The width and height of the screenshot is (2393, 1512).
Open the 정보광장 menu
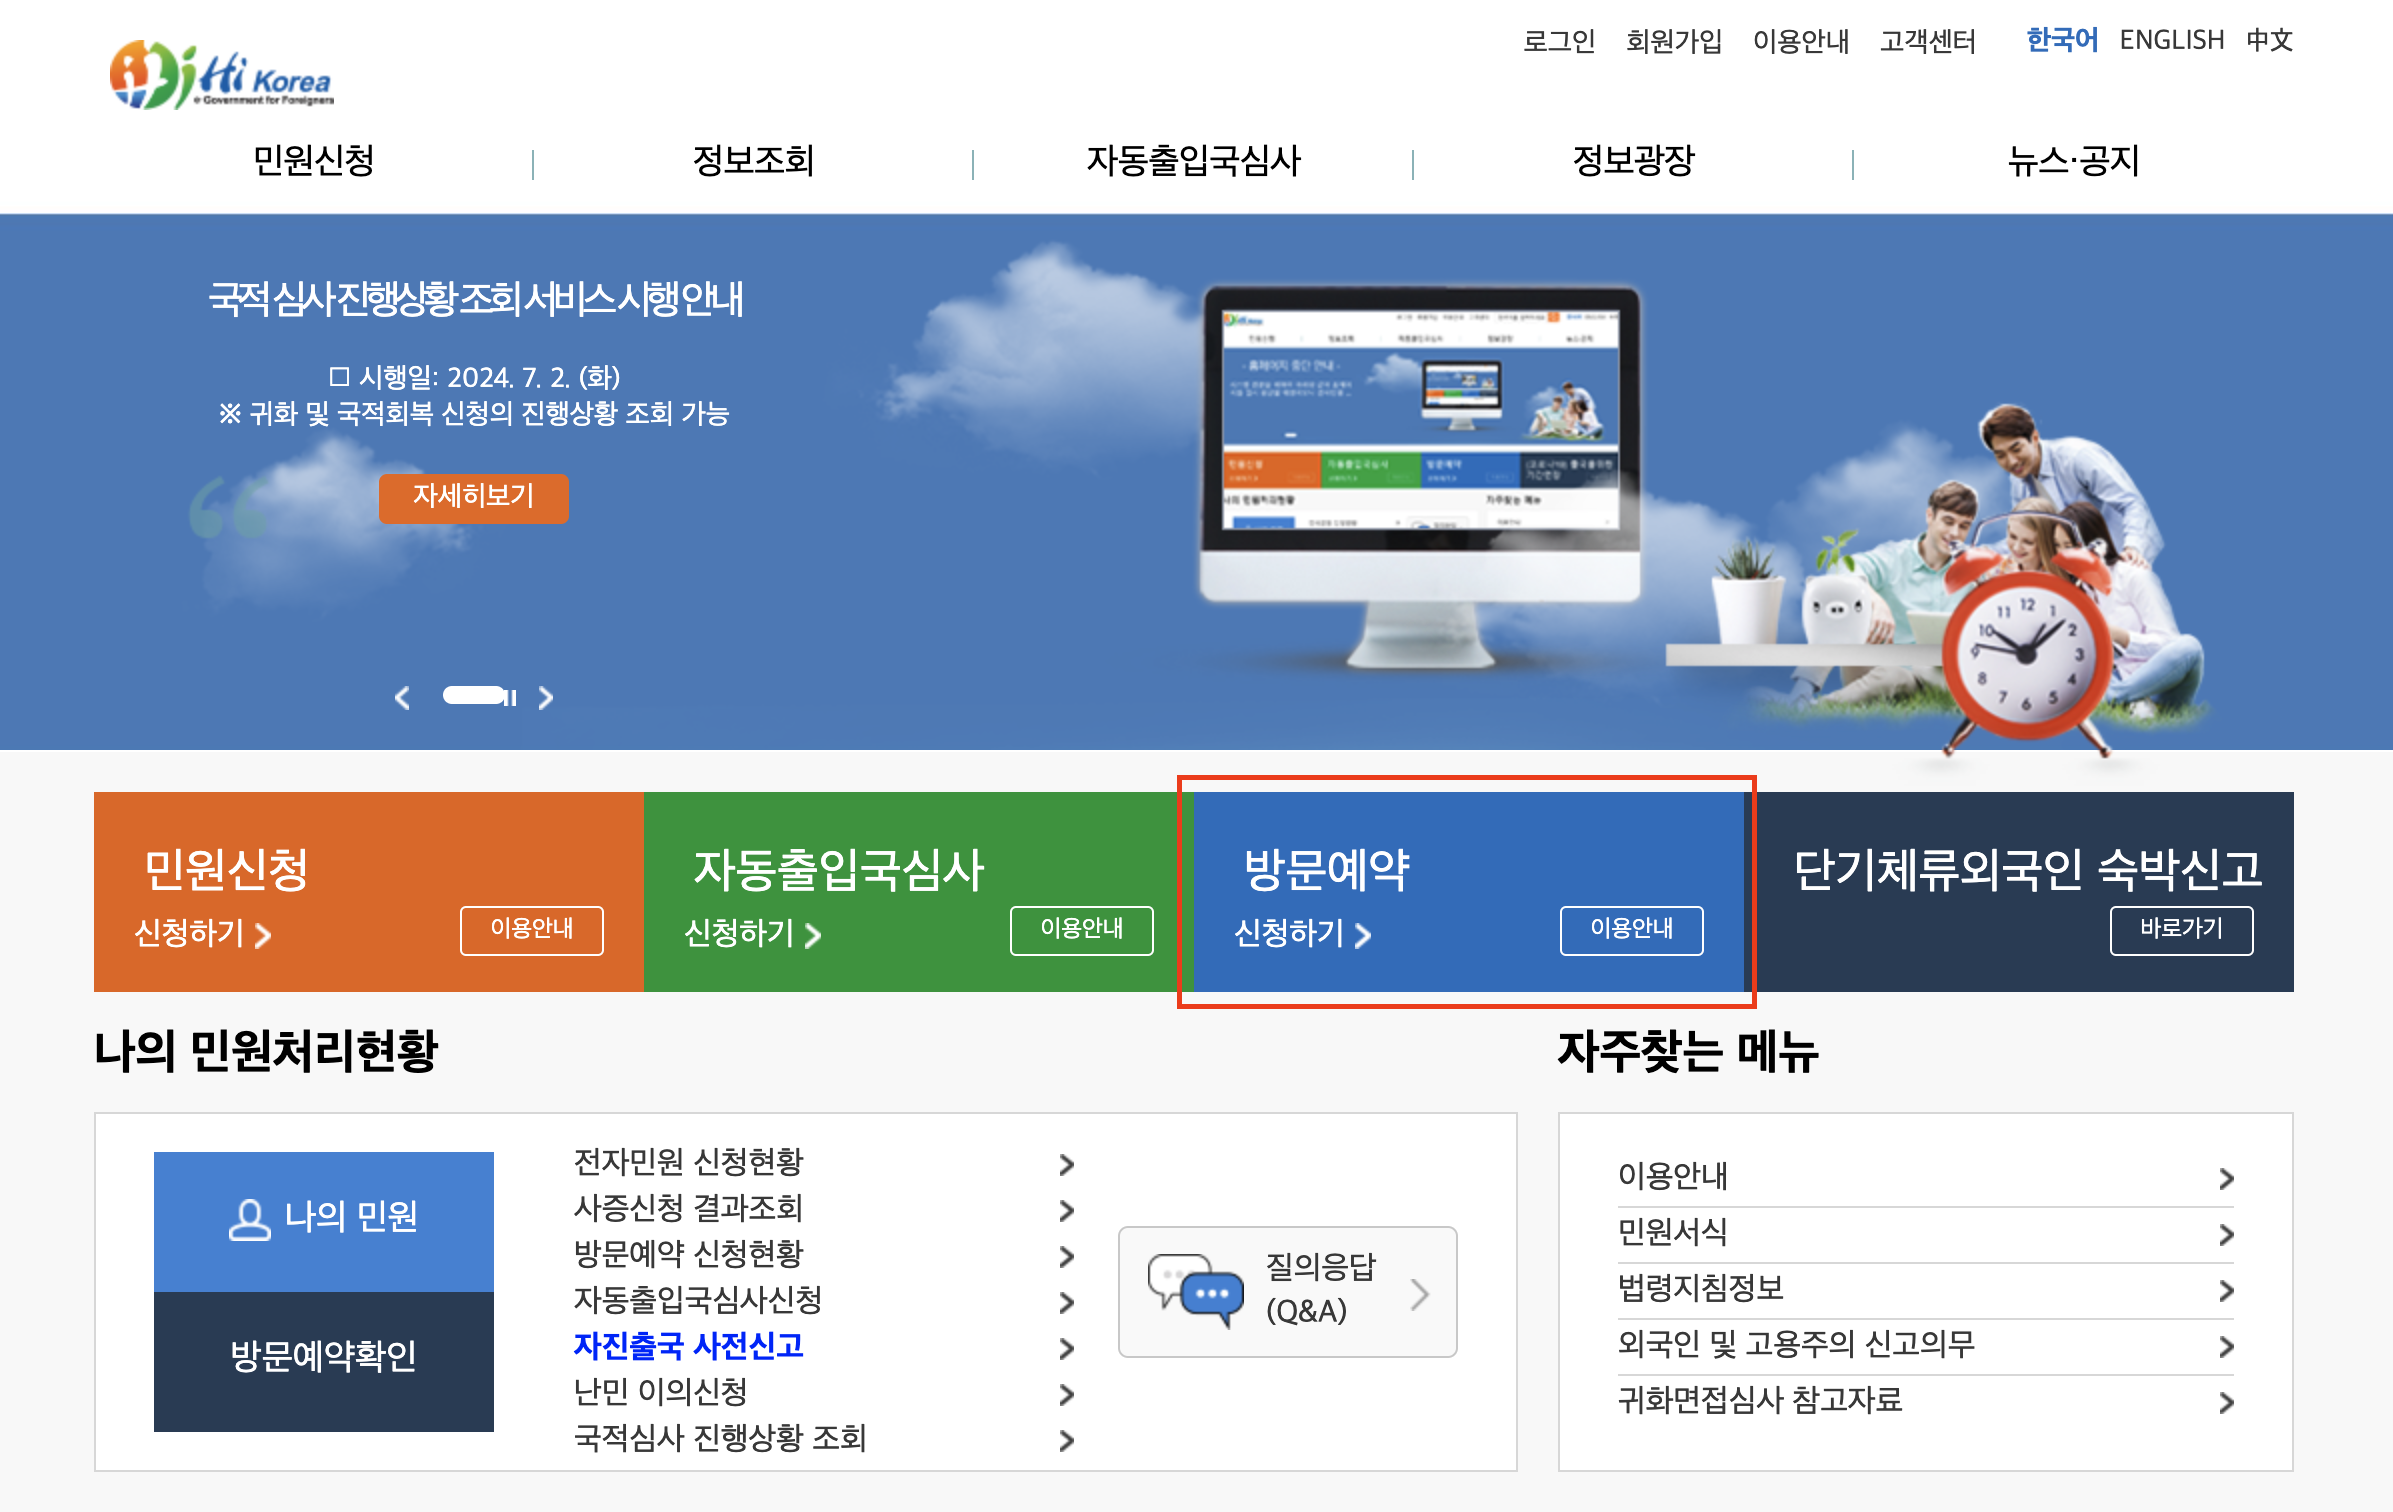[x=1632, y=160]
